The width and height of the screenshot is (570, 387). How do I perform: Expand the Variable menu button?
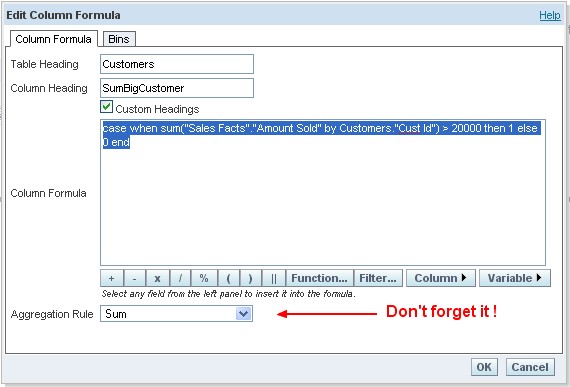tap(515, 278)
